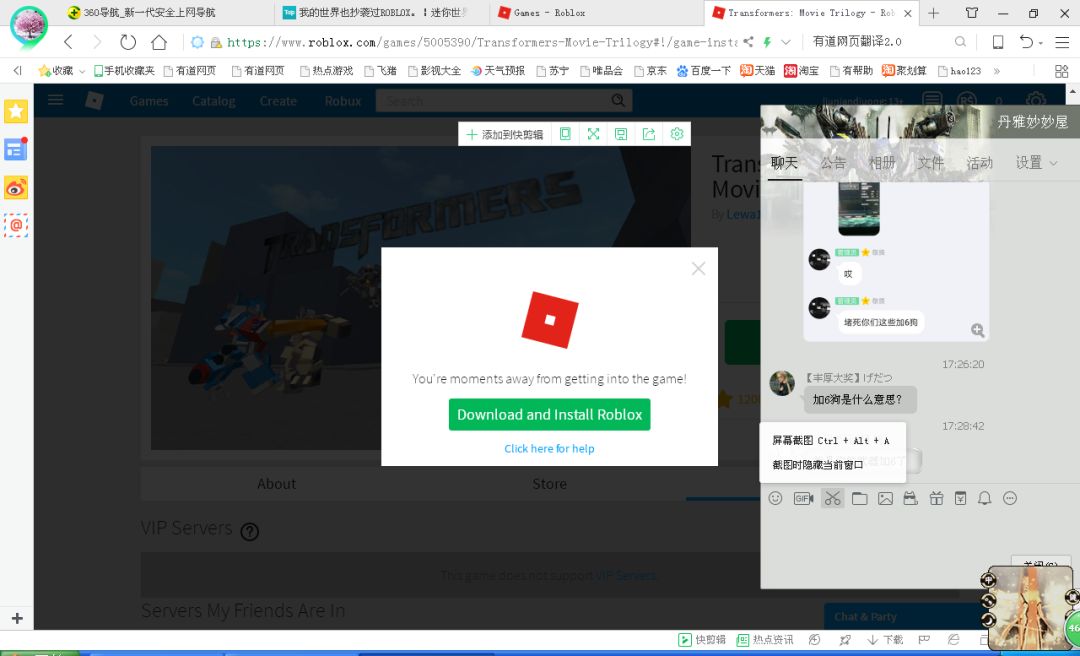Click 添加到快剪辑 button

[505, 134]
